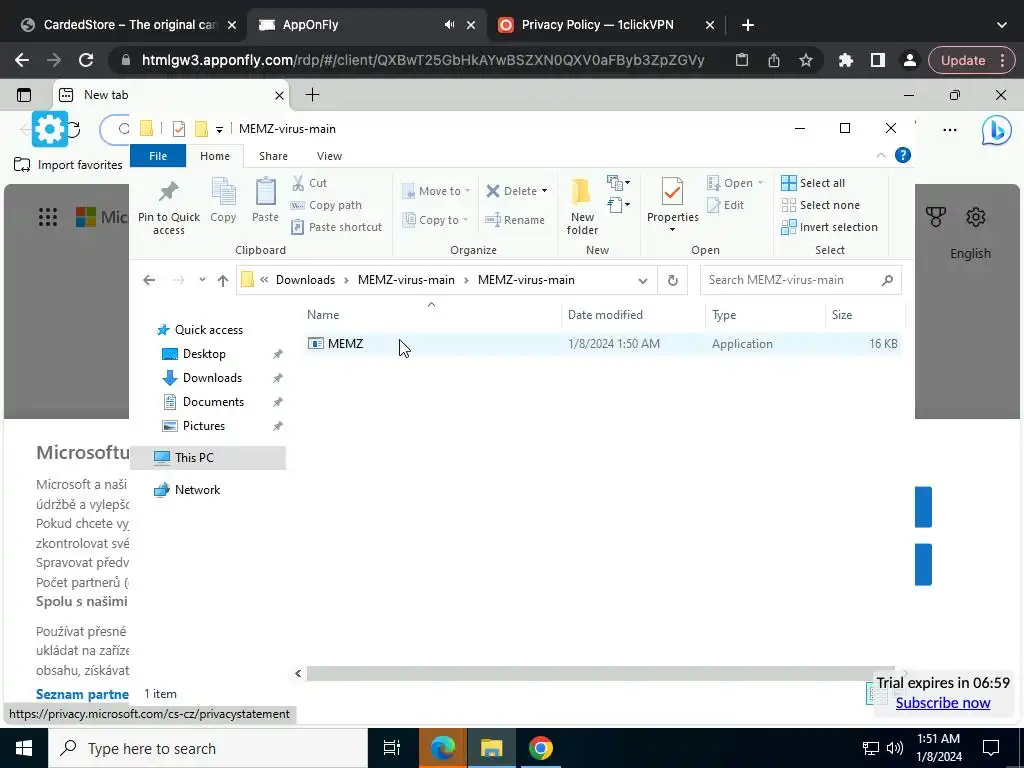
Task: Sort by Name column header
Action: tap(432, 315)
